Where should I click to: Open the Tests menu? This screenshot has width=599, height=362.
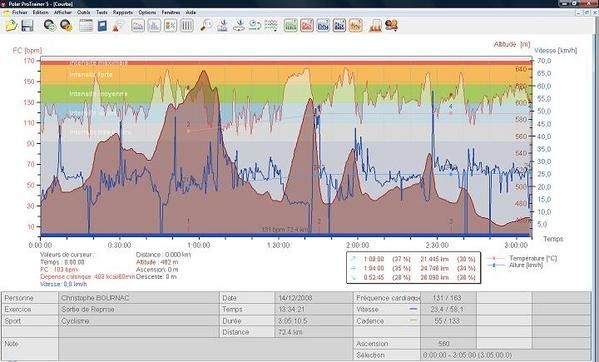click(102, 13)
